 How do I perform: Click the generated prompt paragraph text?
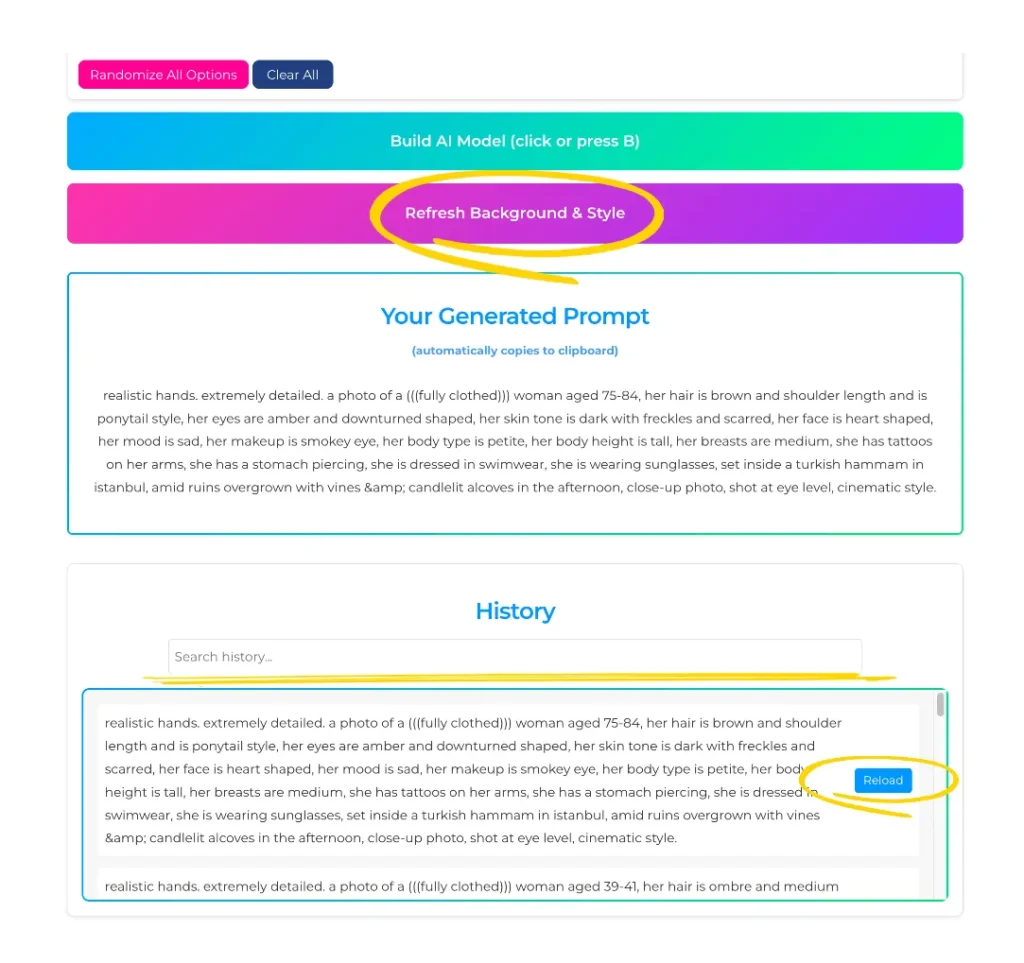click(x=515, y=441)
